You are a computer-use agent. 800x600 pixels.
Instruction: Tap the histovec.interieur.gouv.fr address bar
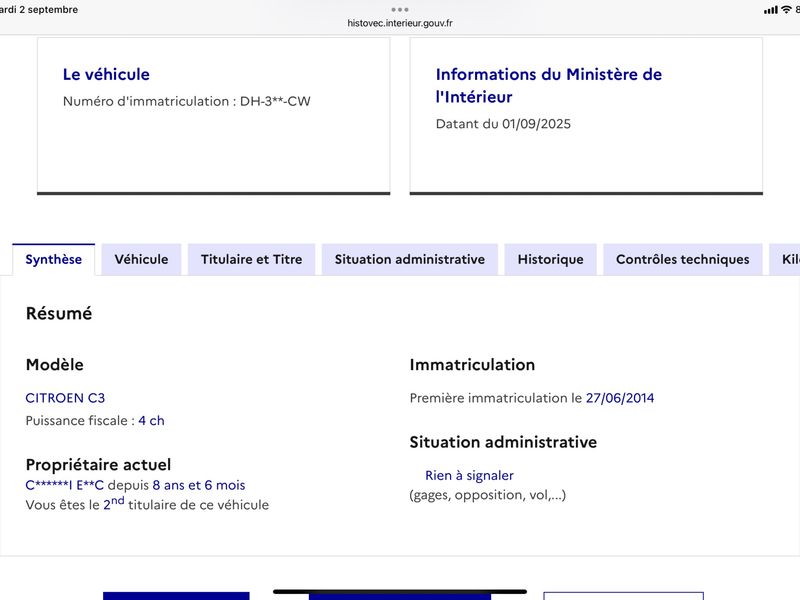[400, 23]
